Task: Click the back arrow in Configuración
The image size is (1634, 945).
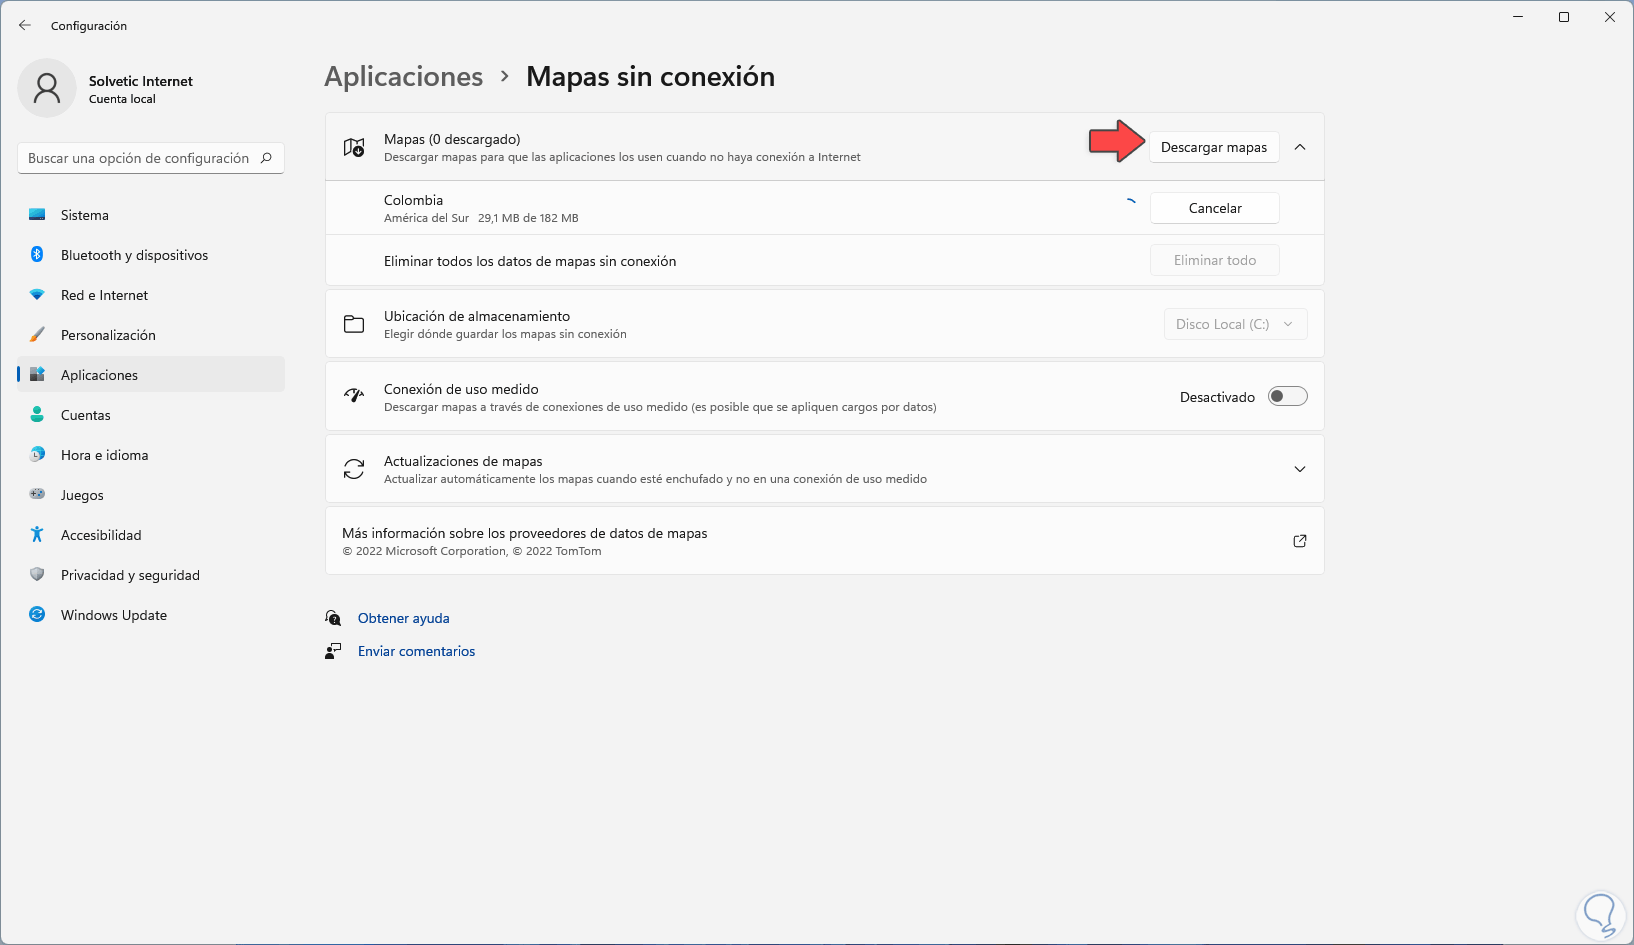Action: click(25, 25)
